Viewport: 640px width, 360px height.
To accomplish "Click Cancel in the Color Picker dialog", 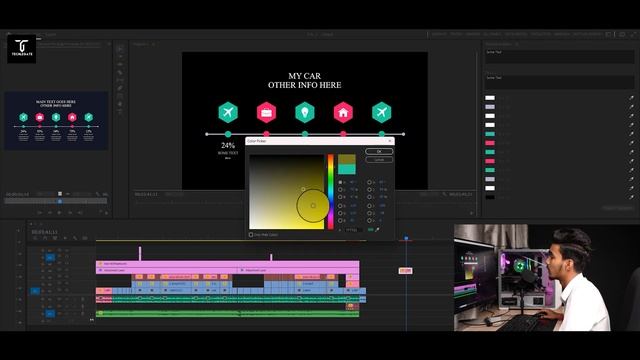I will (379, 160).
